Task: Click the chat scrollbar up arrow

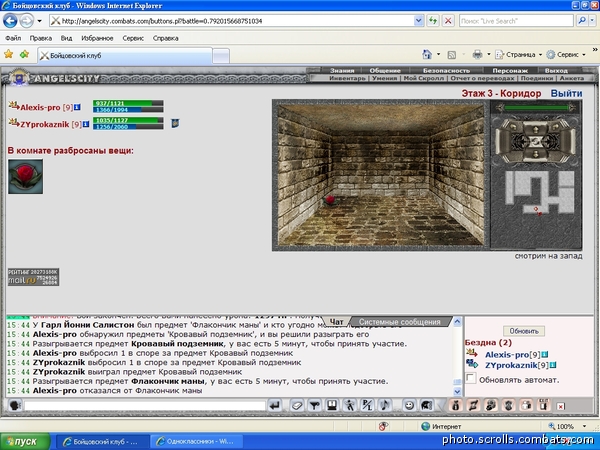Action: pos(457,322)
